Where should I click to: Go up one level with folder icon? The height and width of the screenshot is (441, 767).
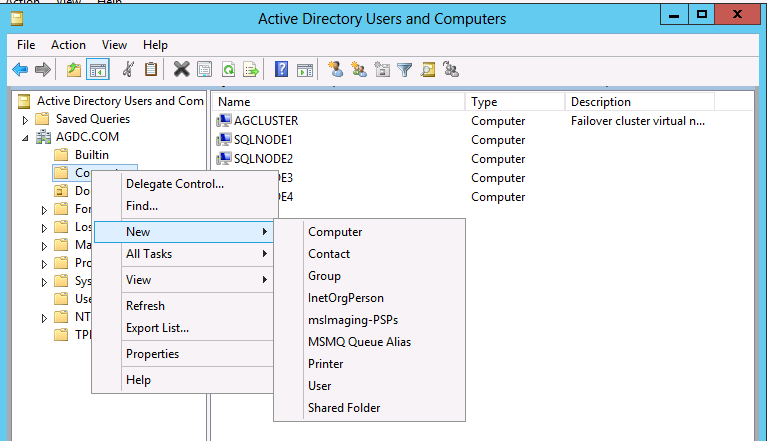tap(74, 70)
